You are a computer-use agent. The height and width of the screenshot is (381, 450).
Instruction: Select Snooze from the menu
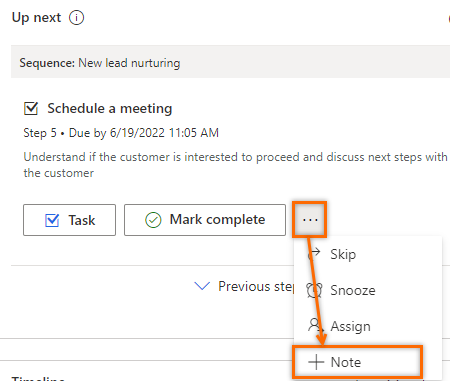click(368, 290)
